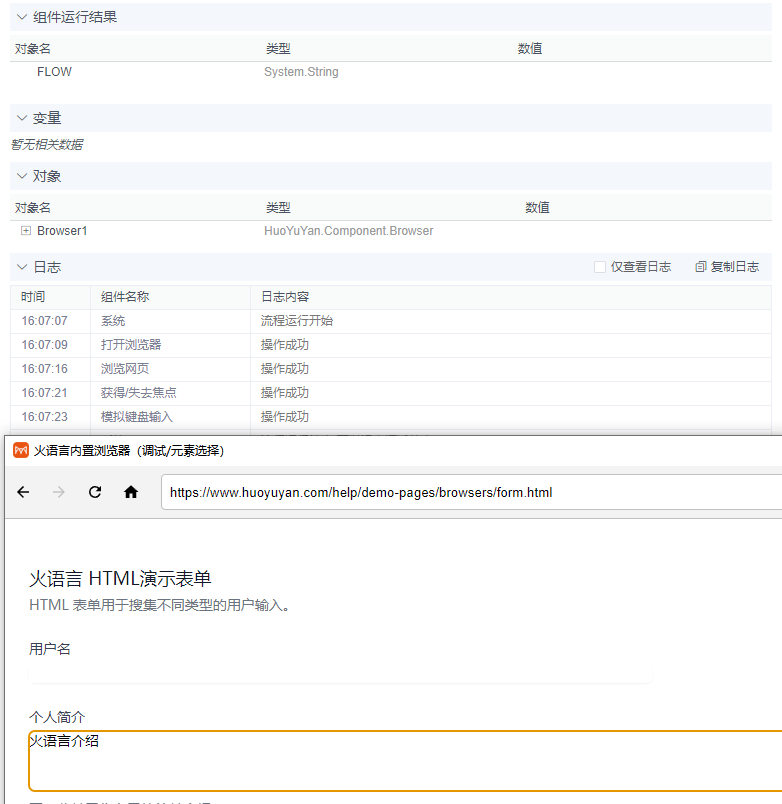This screenshot has width=782, height=804.
Task: Click the 用户名 input field
Action: click(340, 675)
